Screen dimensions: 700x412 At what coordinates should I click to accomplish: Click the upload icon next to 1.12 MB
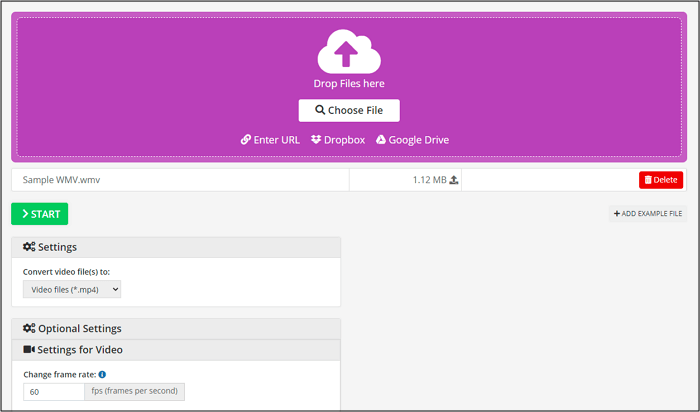pos(453,180)
